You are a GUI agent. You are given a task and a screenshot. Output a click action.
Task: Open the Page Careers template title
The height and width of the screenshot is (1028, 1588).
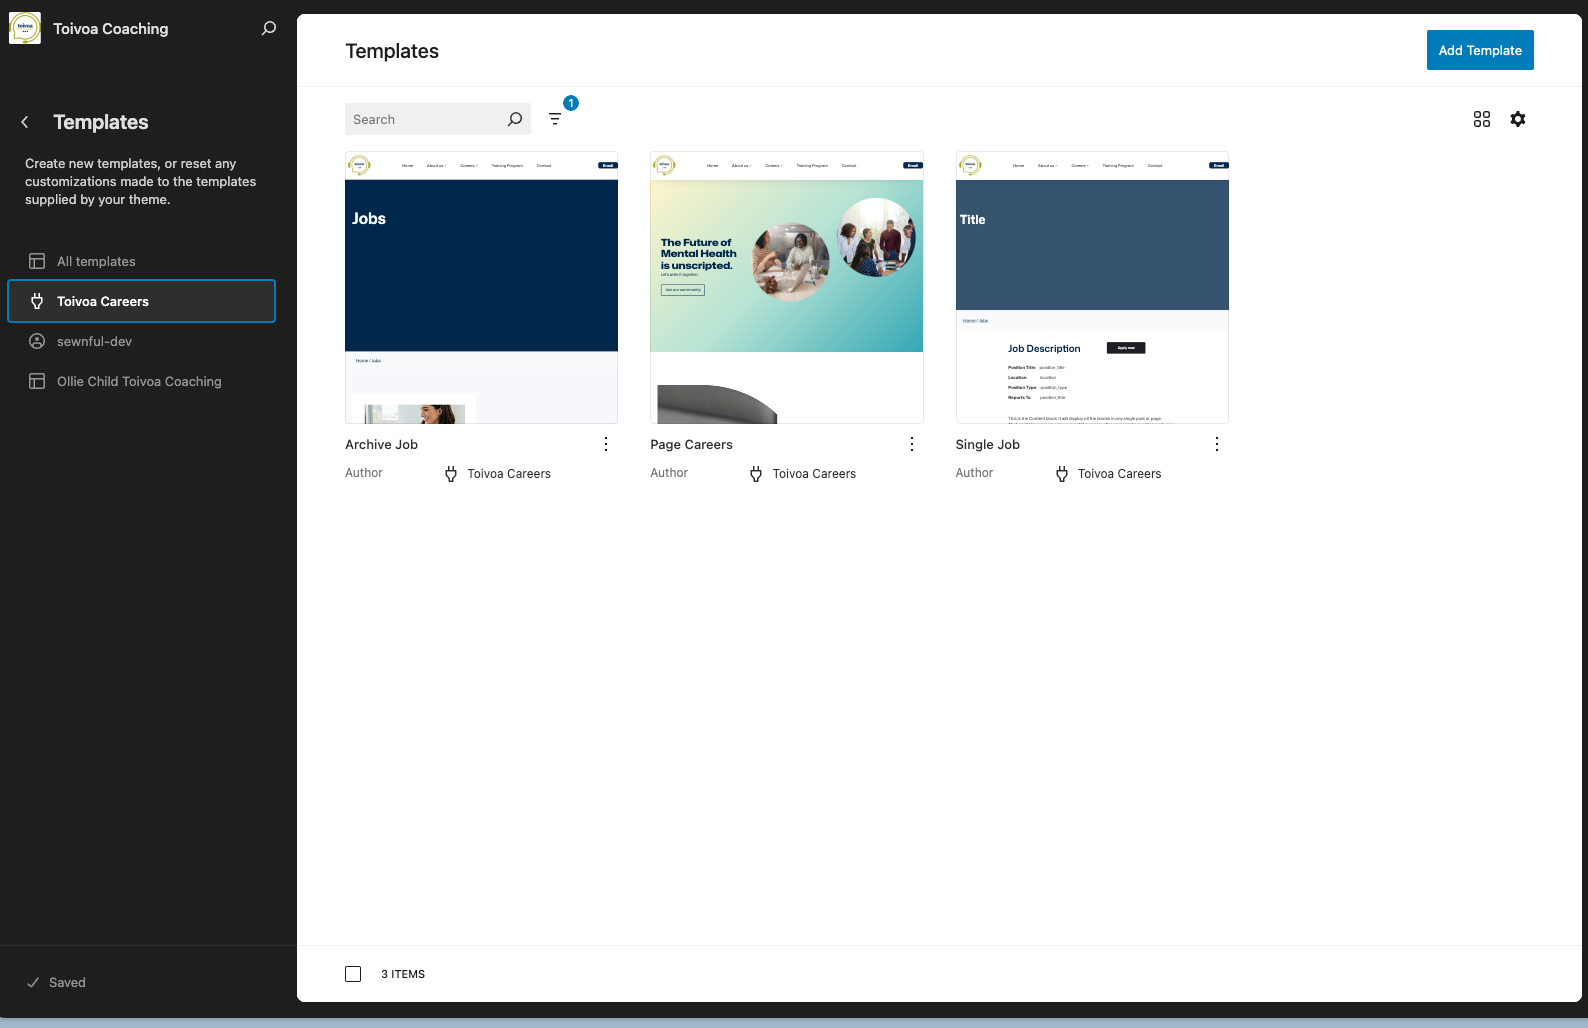(691, 444)
